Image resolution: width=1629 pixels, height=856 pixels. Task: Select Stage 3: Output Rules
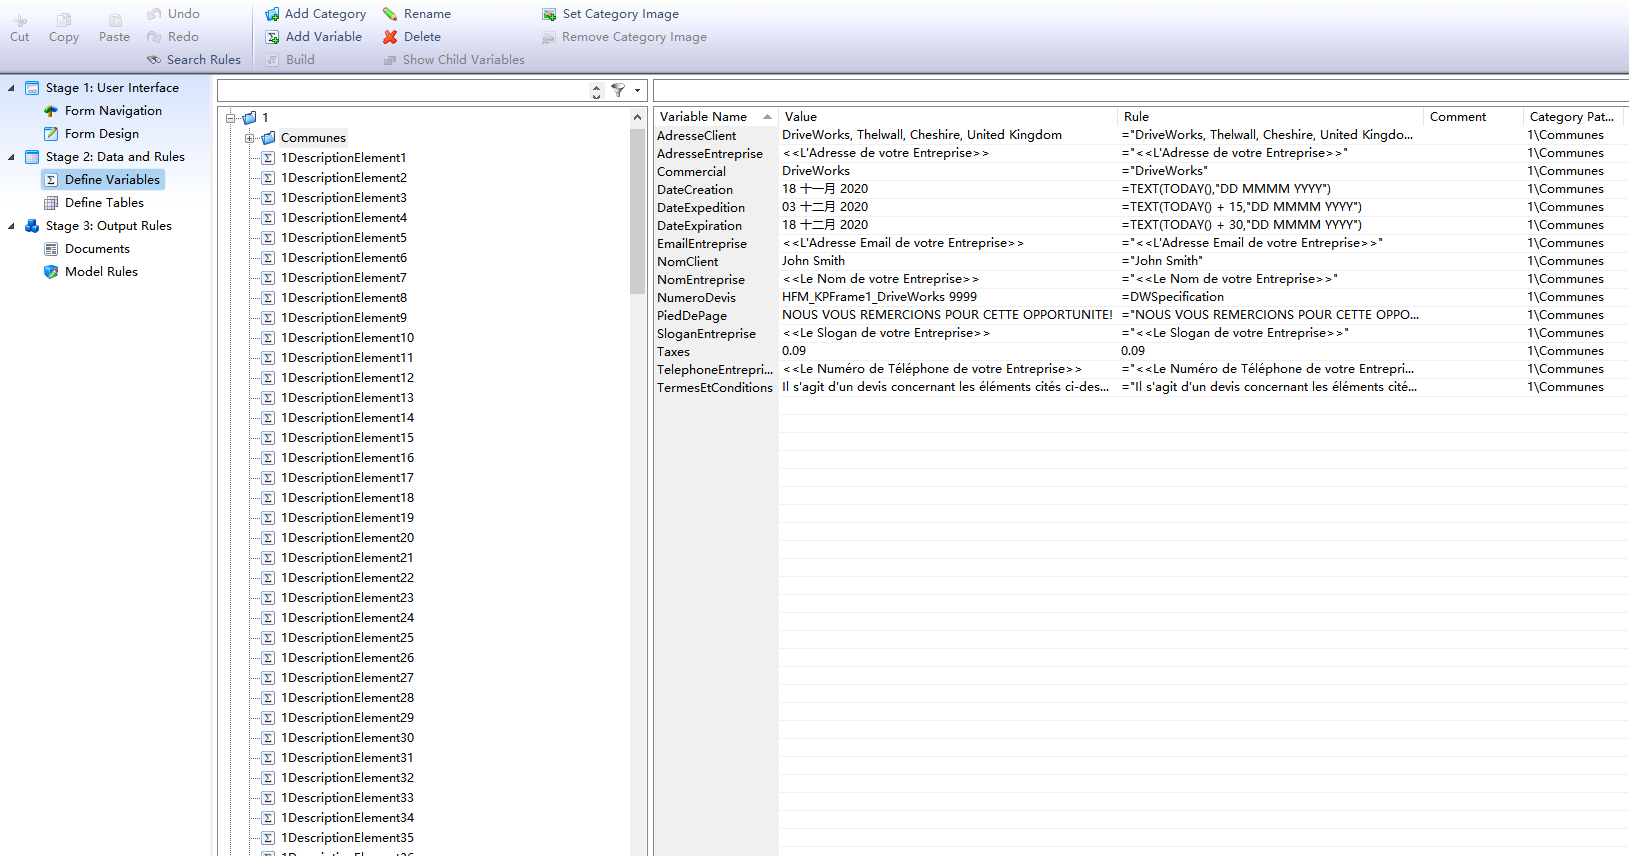coord(99,226)
